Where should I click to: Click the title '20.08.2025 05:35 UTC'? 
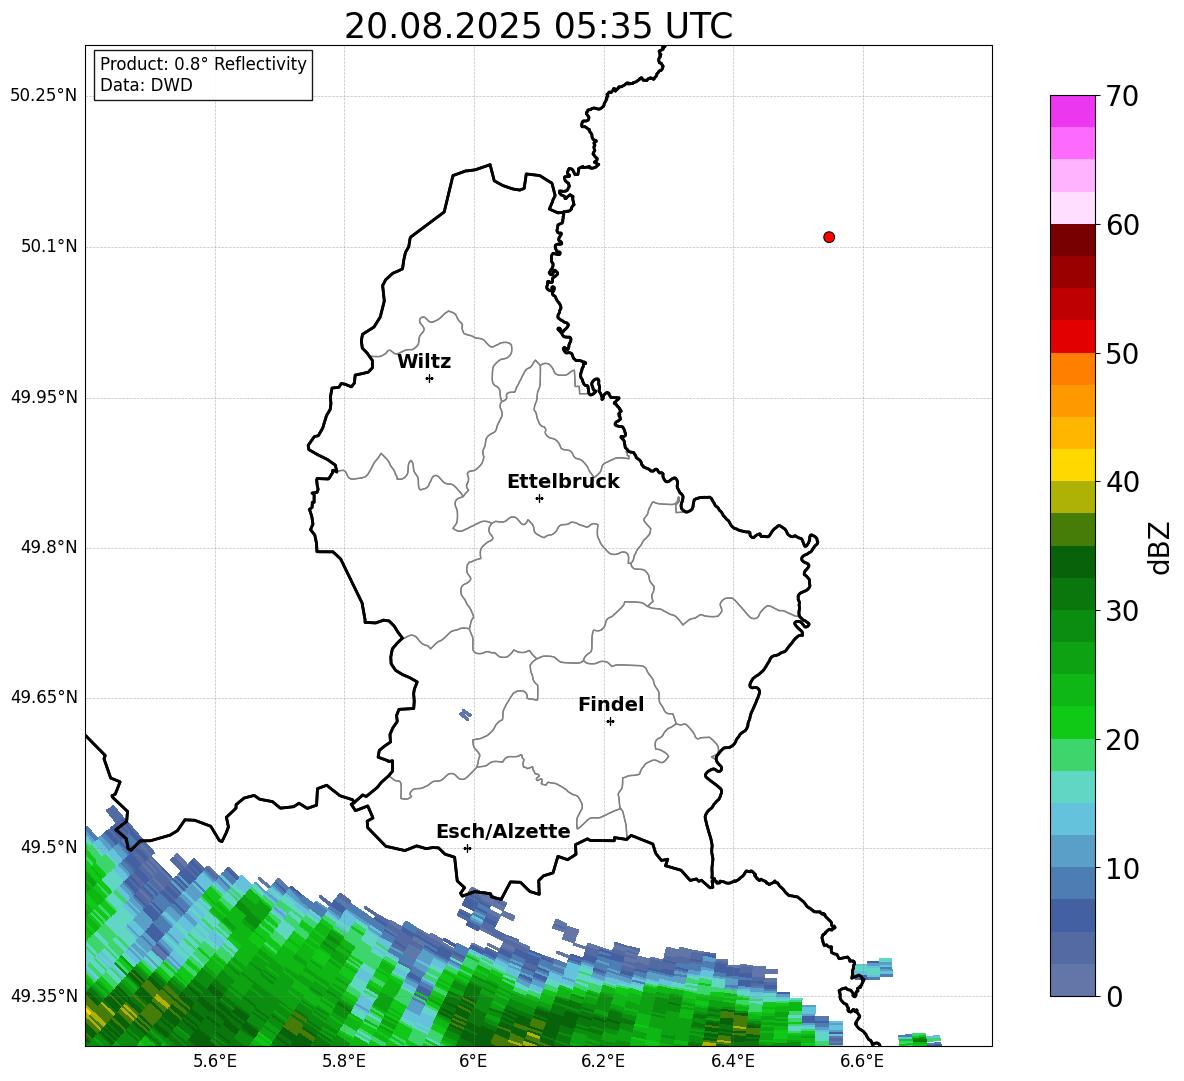pos(538,26)
